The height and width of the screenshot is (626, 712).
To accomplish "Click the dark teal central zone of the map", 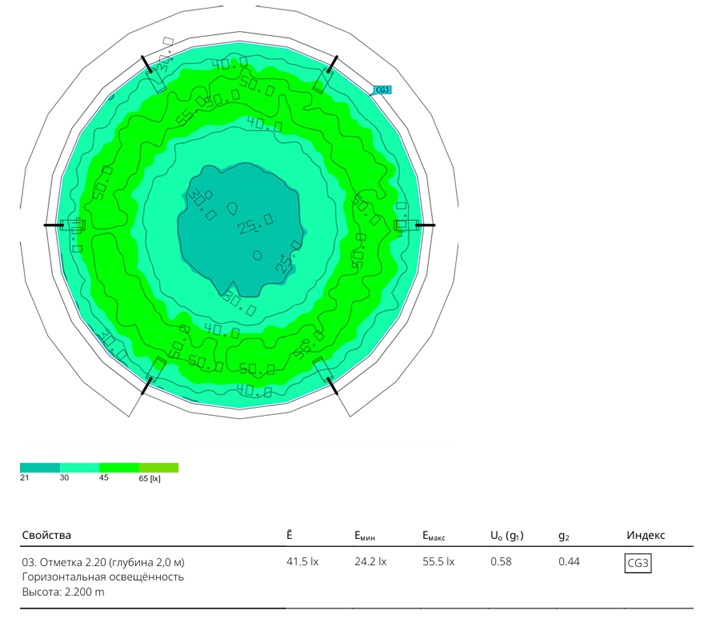I will point(240,225).
